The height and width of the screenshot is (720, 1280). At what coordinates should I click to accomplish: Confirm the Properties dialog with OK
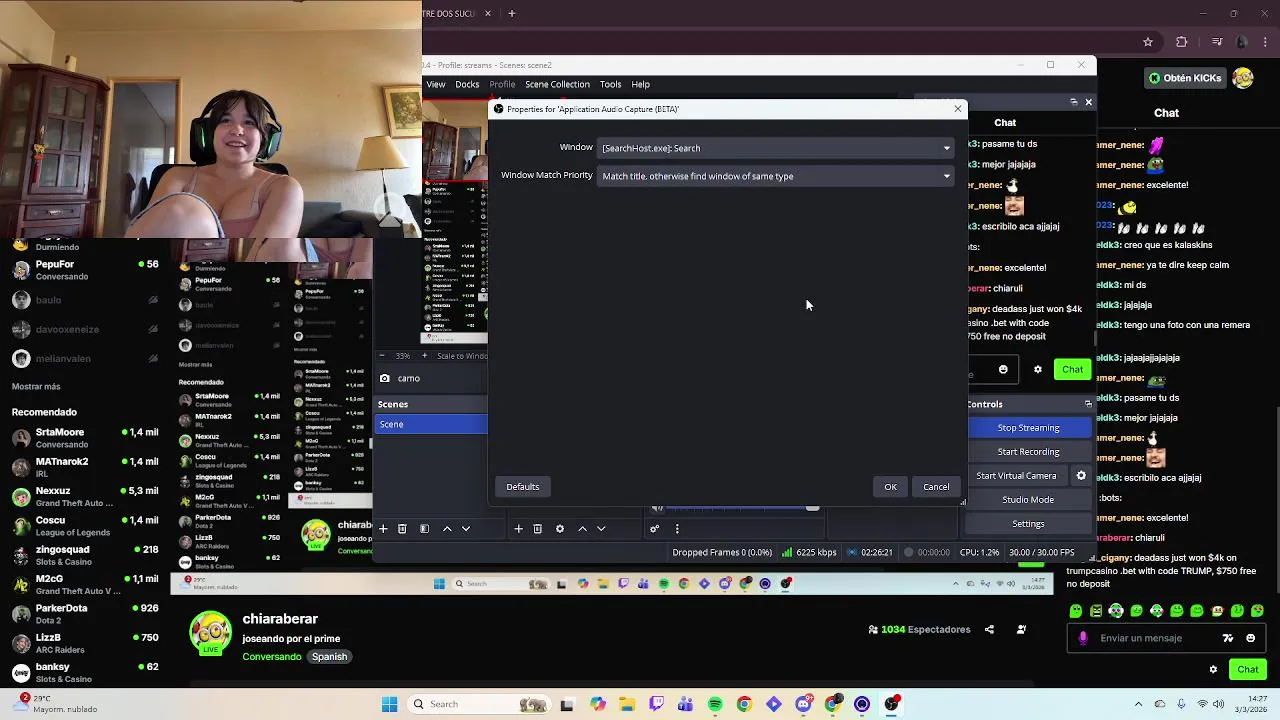click(x=890, y=487)
